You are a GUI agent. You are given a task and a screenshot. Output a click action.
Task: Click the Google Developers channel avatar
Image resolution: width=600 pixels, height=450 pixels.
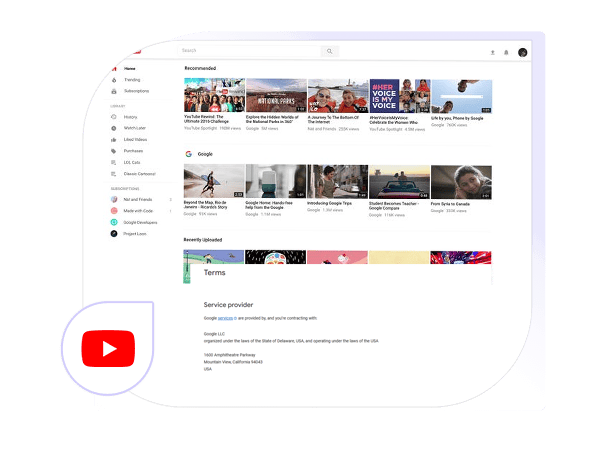click(114, 222)
